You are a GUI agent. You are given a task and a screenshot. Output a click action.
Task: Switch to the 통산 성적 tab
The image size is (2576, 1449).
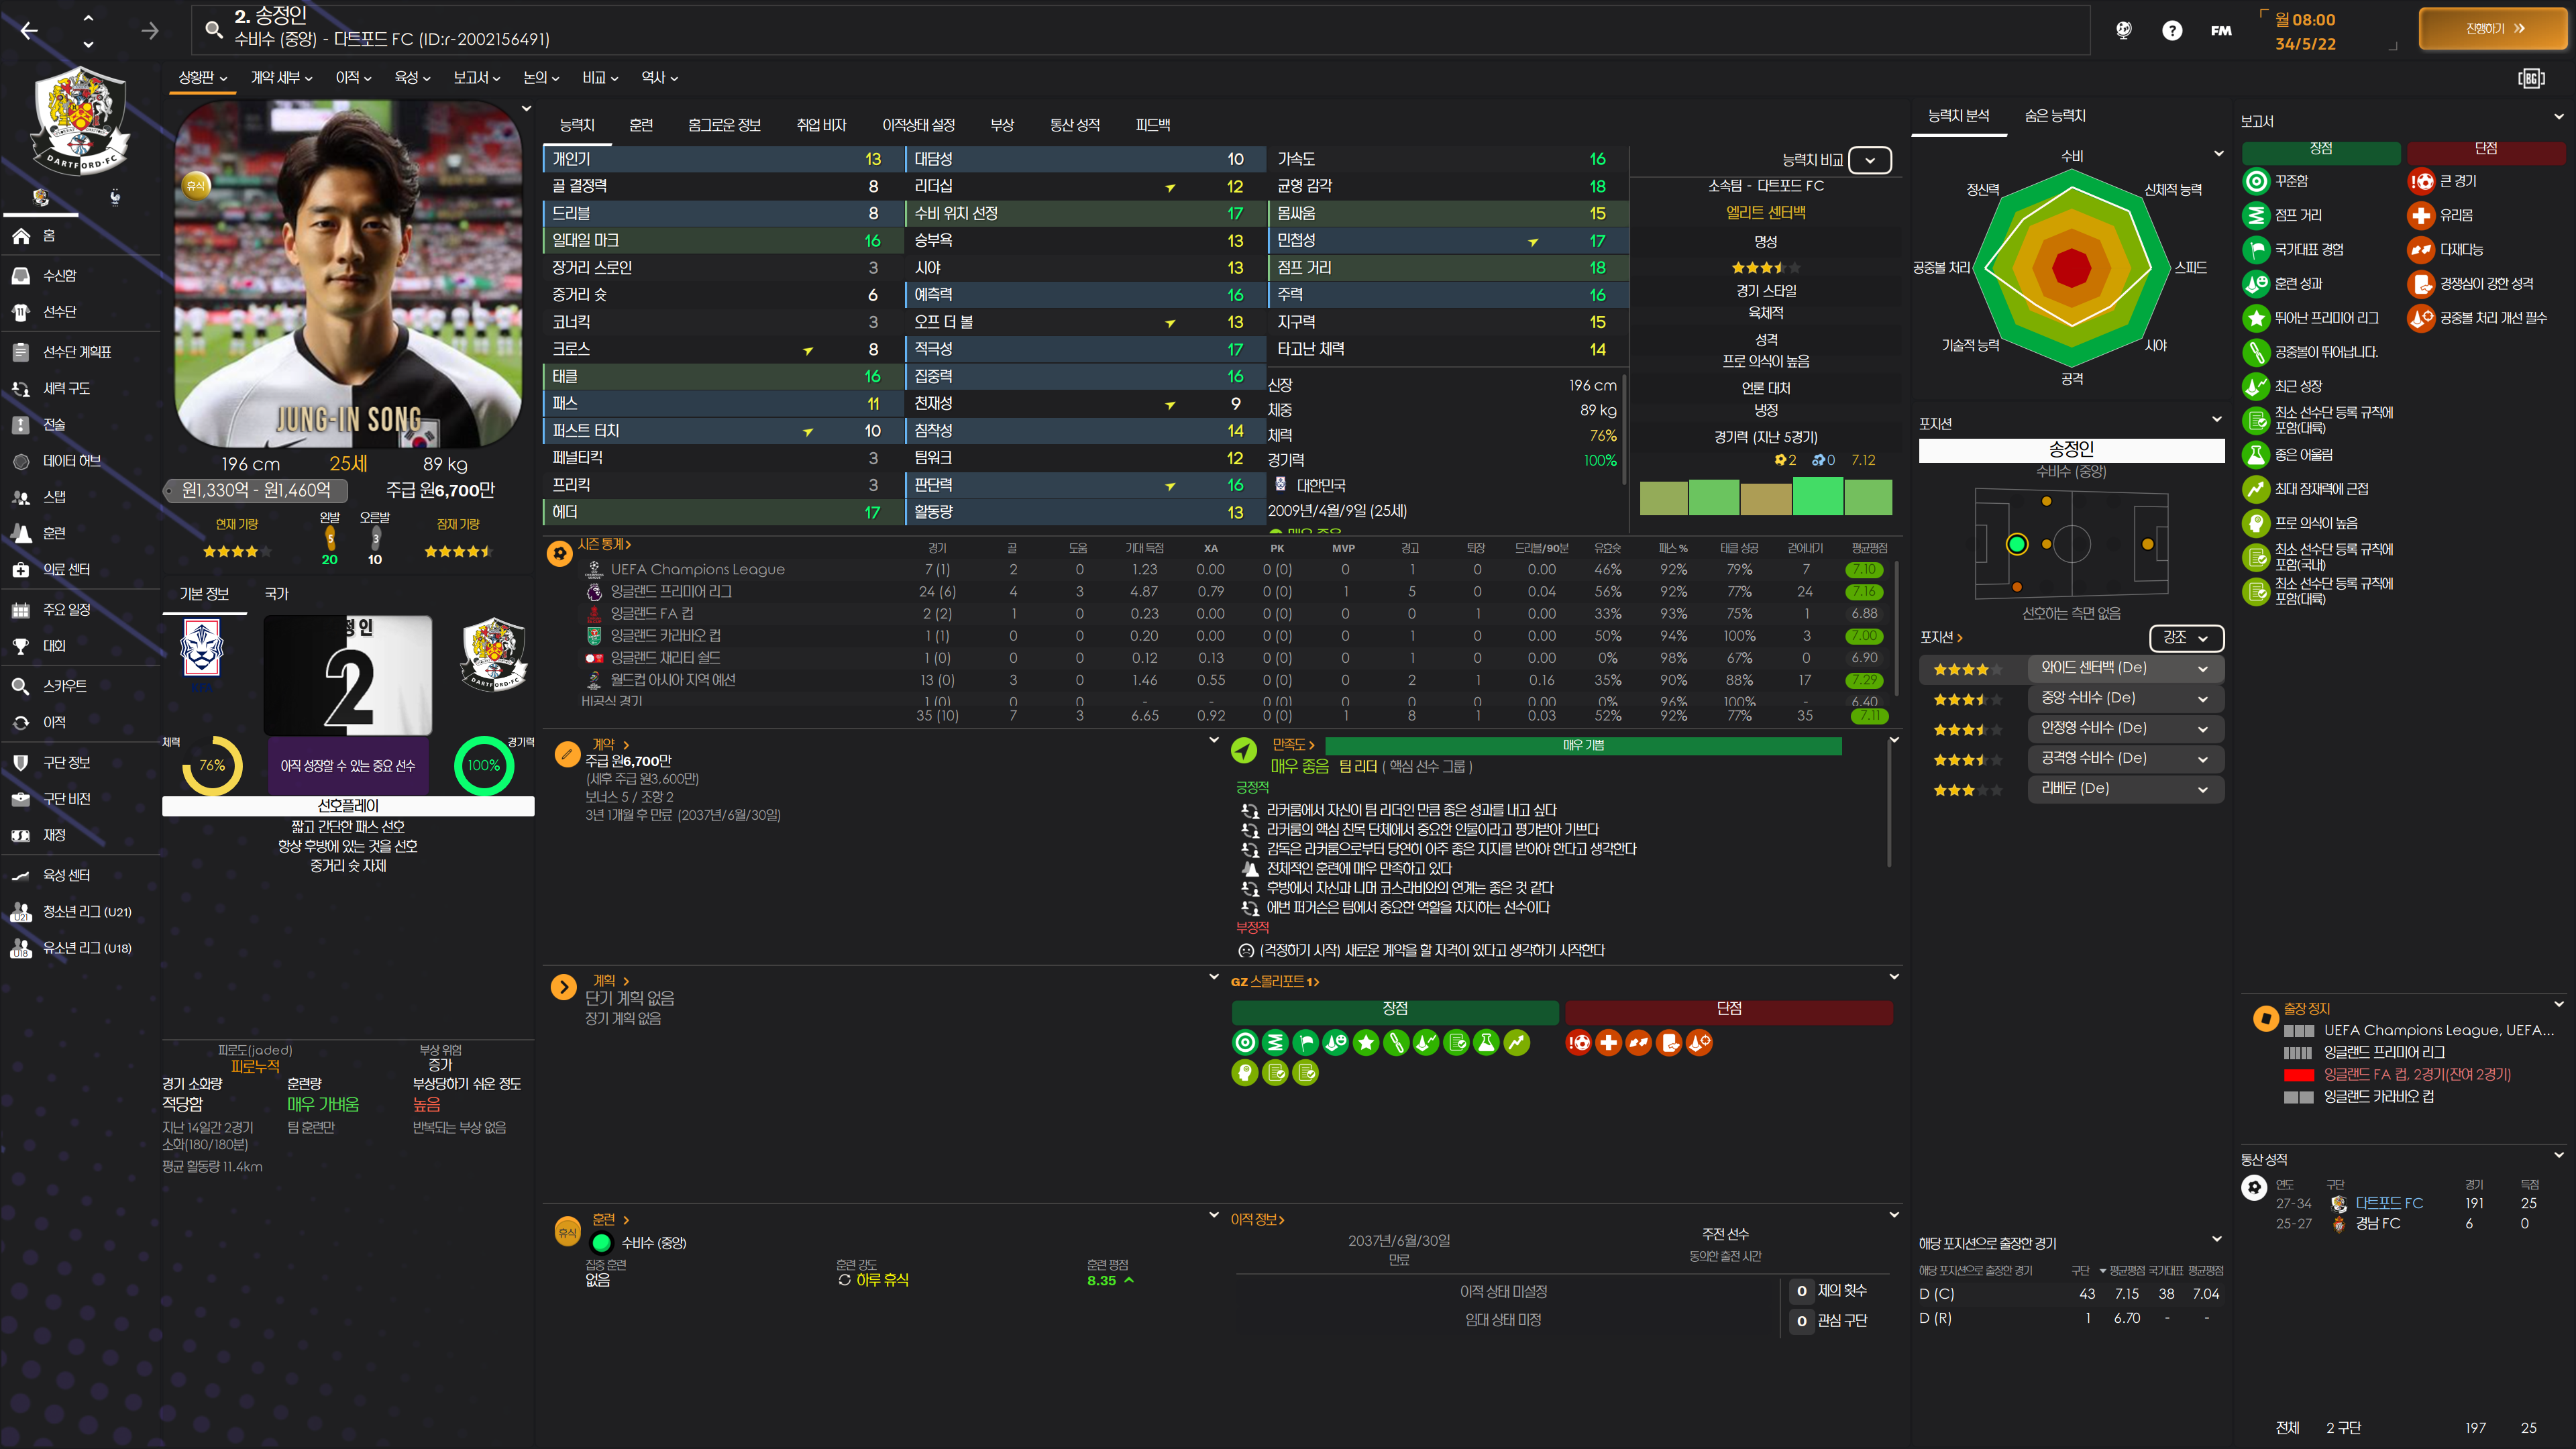(1074, 125)
